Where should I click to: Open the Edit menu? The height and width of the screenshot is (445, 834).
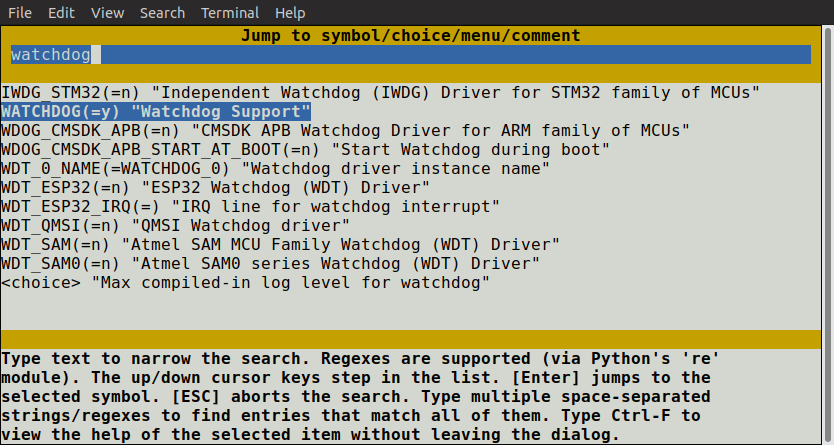(61, 13)
